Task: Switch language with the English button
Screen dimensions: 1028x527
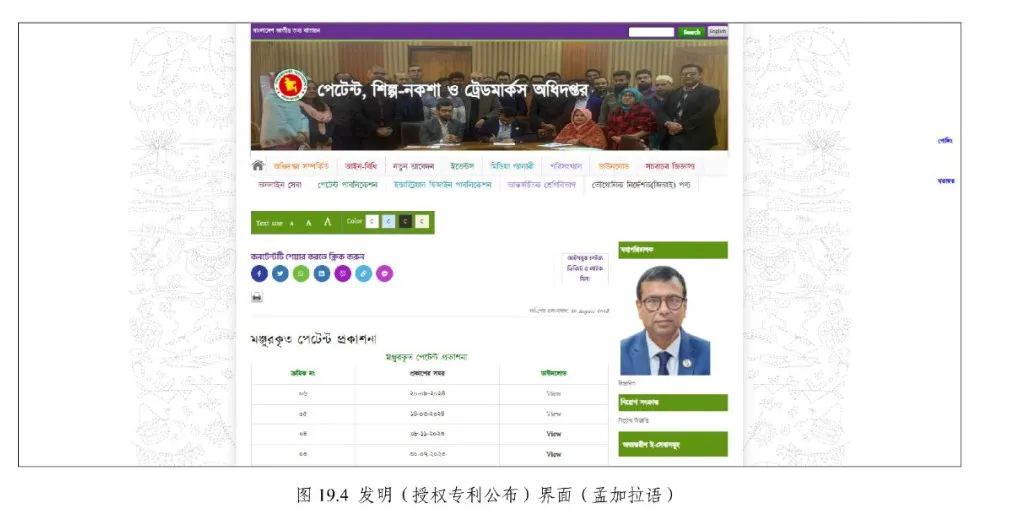Action: 717,32
